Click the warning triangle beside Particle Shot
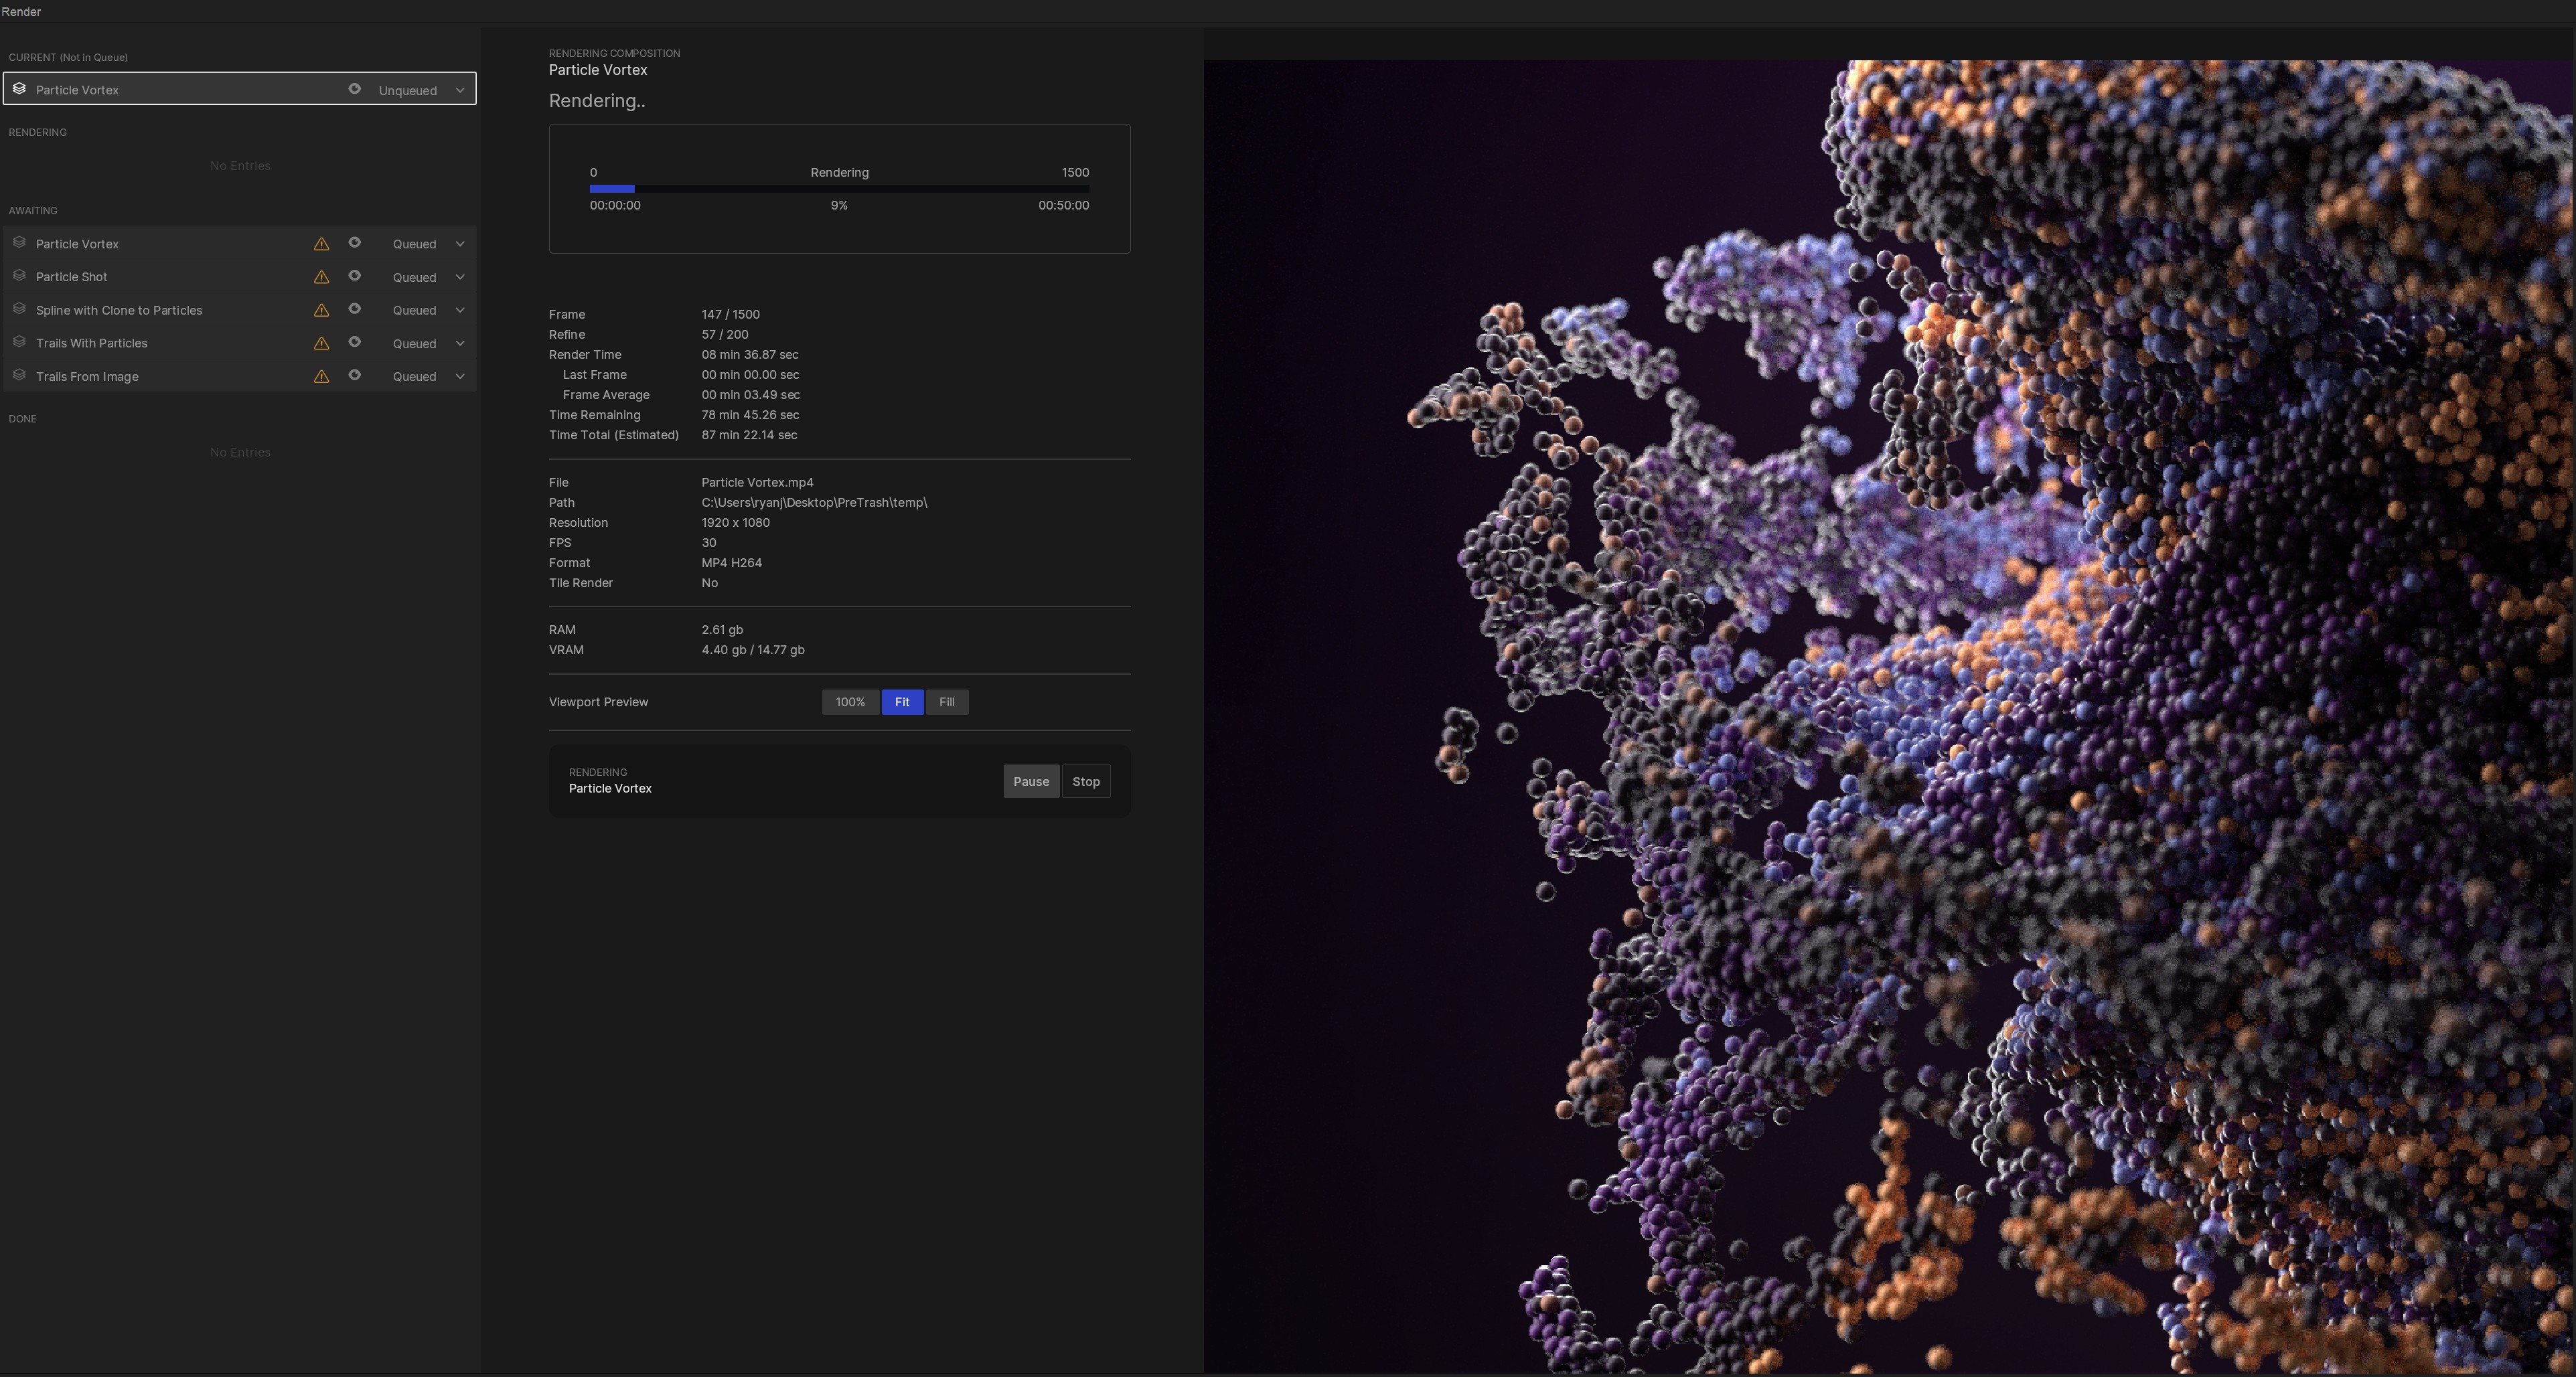Viewport: 2576px width, 1377px height. coord(321,277)
